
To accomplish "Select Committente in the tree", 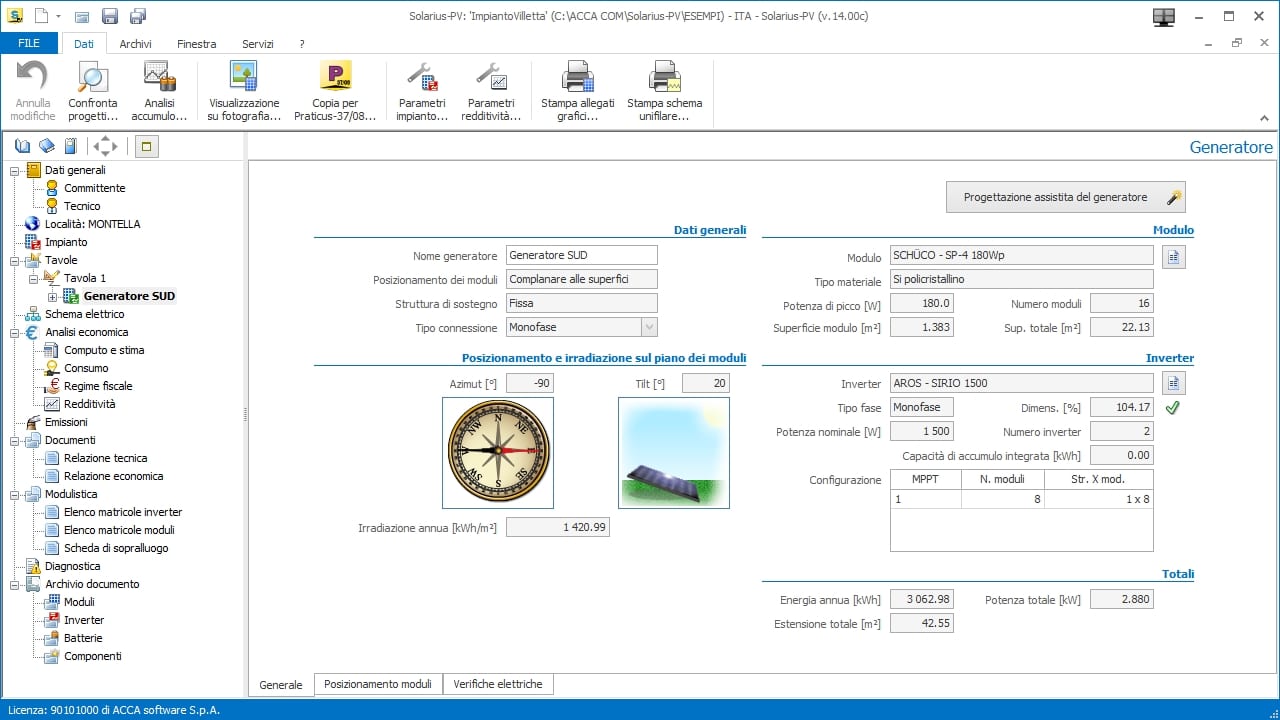I will pos(94,188).
